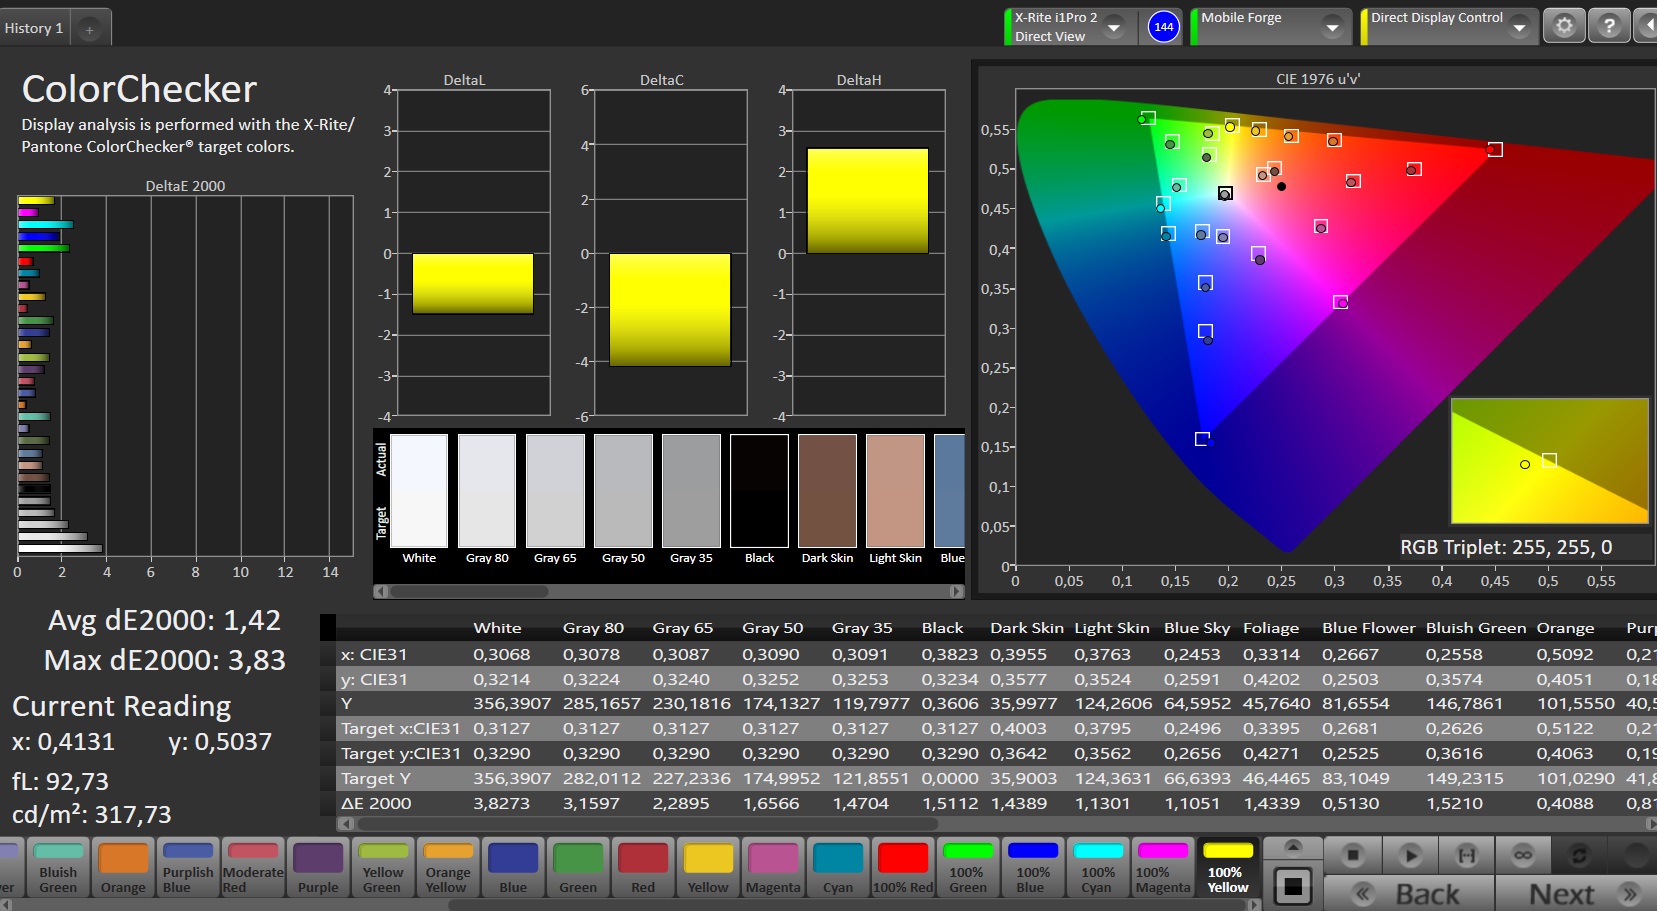Select the 100% Yellow color patch
This screenshot has height=911, width=1657.
(1228, 867)
